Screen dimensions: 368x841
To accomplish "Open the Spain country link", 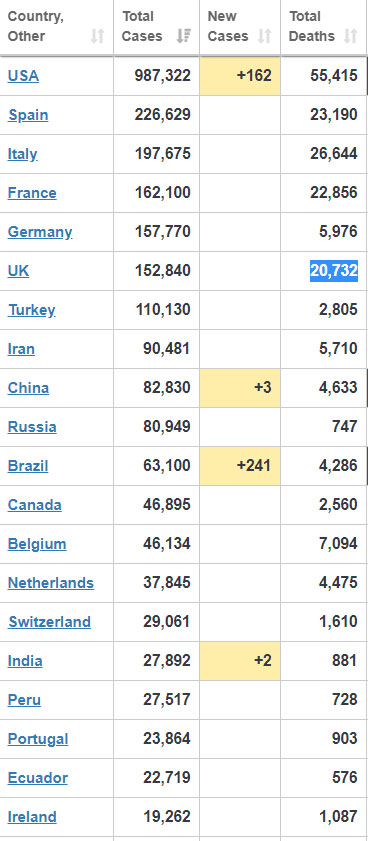I will coord(28,115).
